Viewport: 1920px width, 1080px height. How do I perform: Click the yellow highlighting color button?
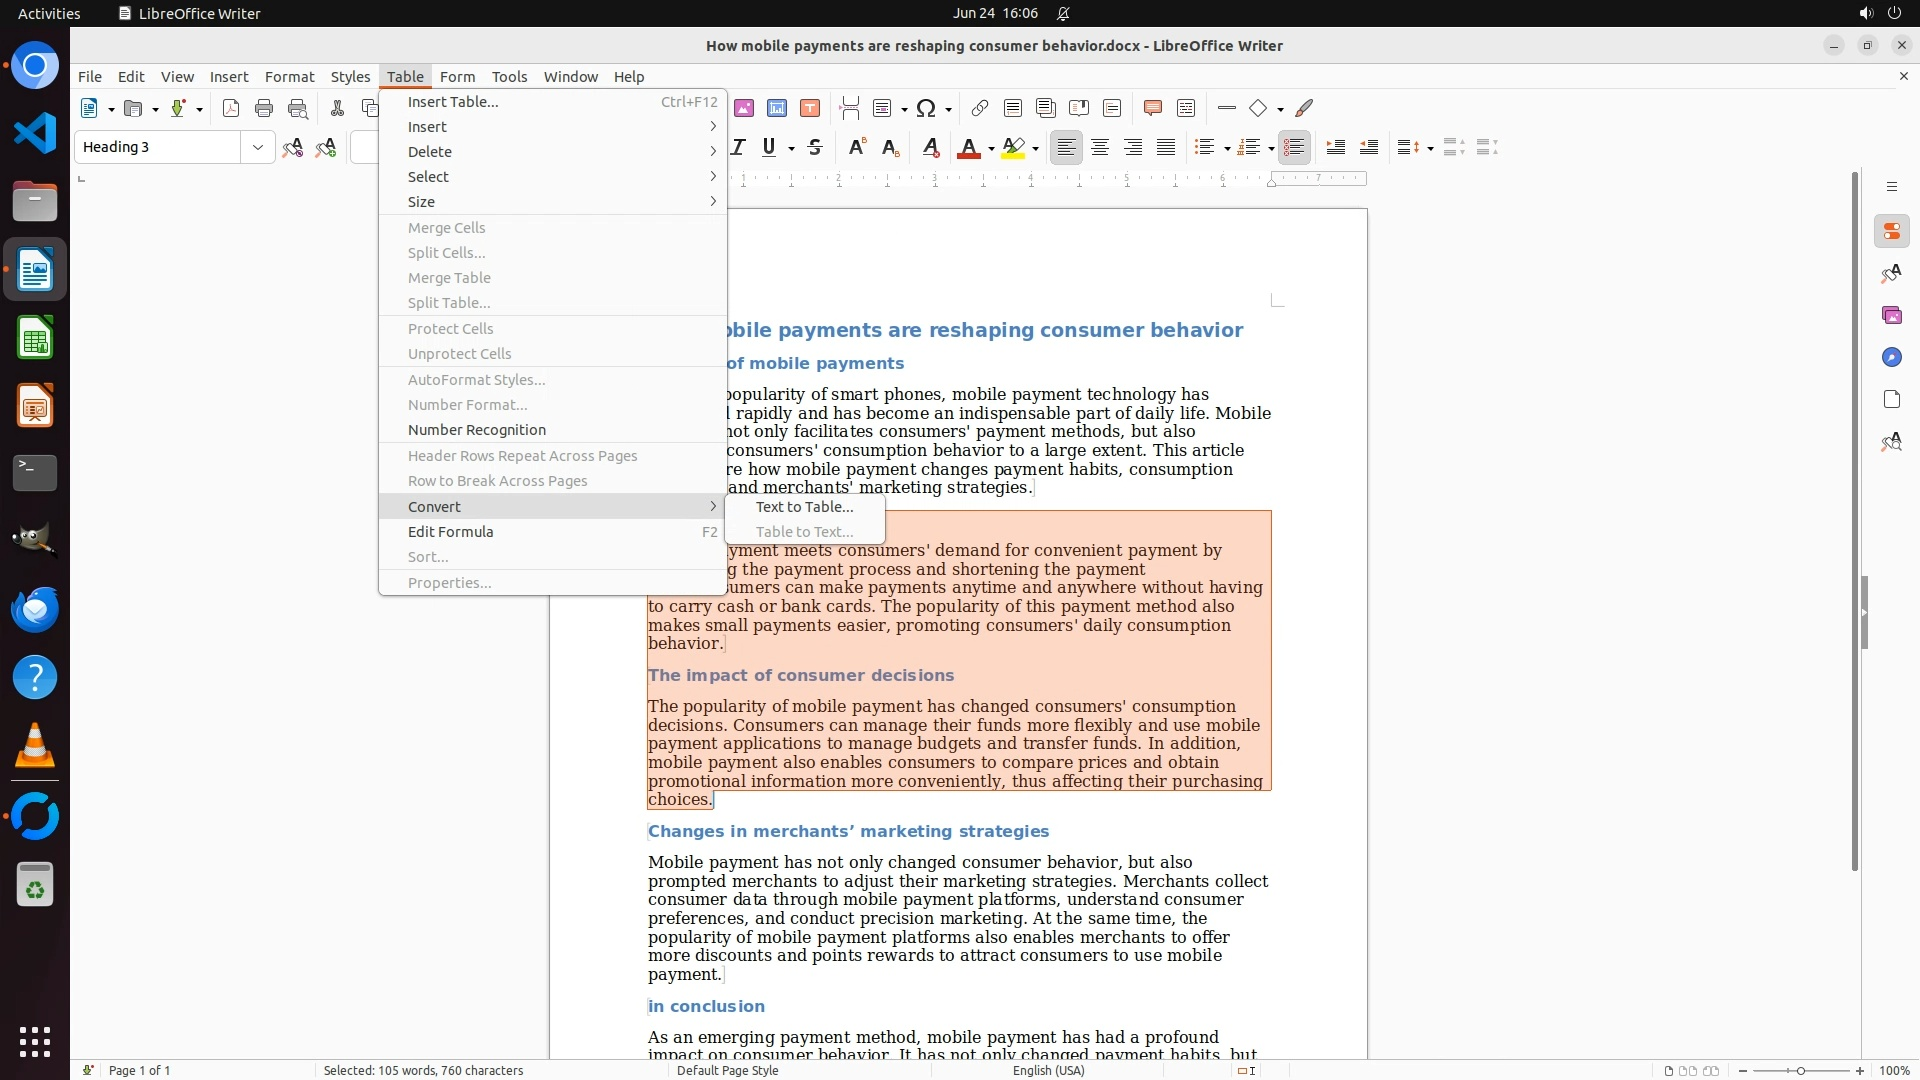click(1013, 148)
